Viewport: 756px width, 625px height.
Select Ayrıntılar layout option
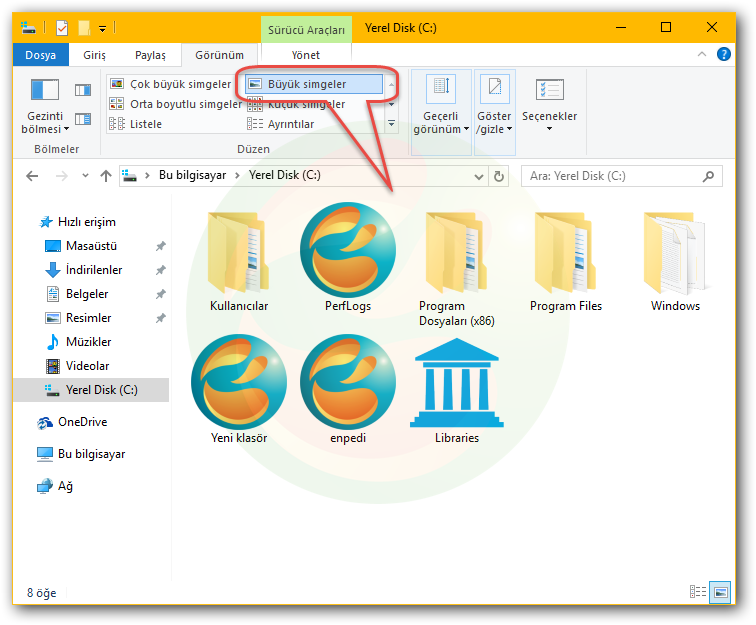click(x=281, y=124)
